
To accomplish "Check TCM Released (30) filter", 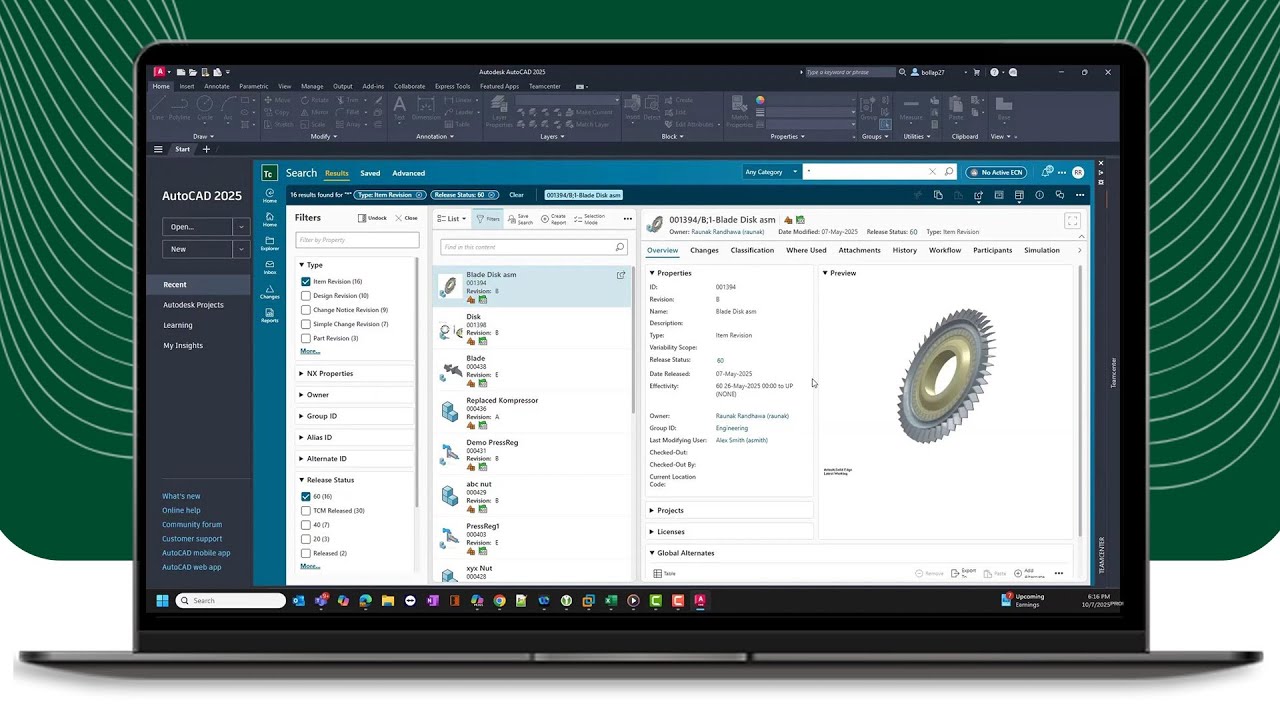I will click(306, 510).
